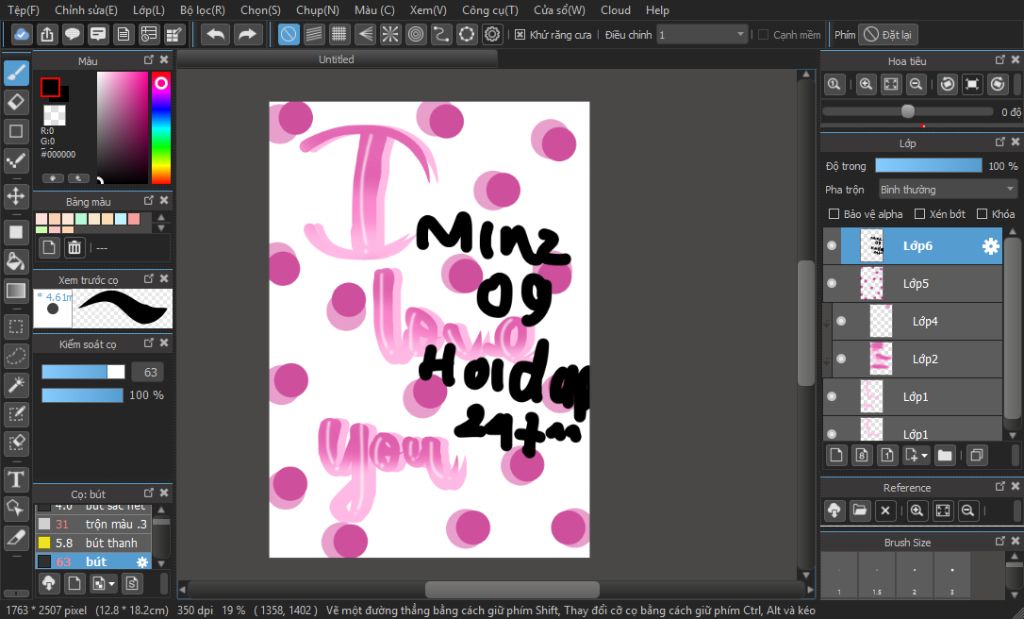Enable circle snap icon

(x=416, y=35)
